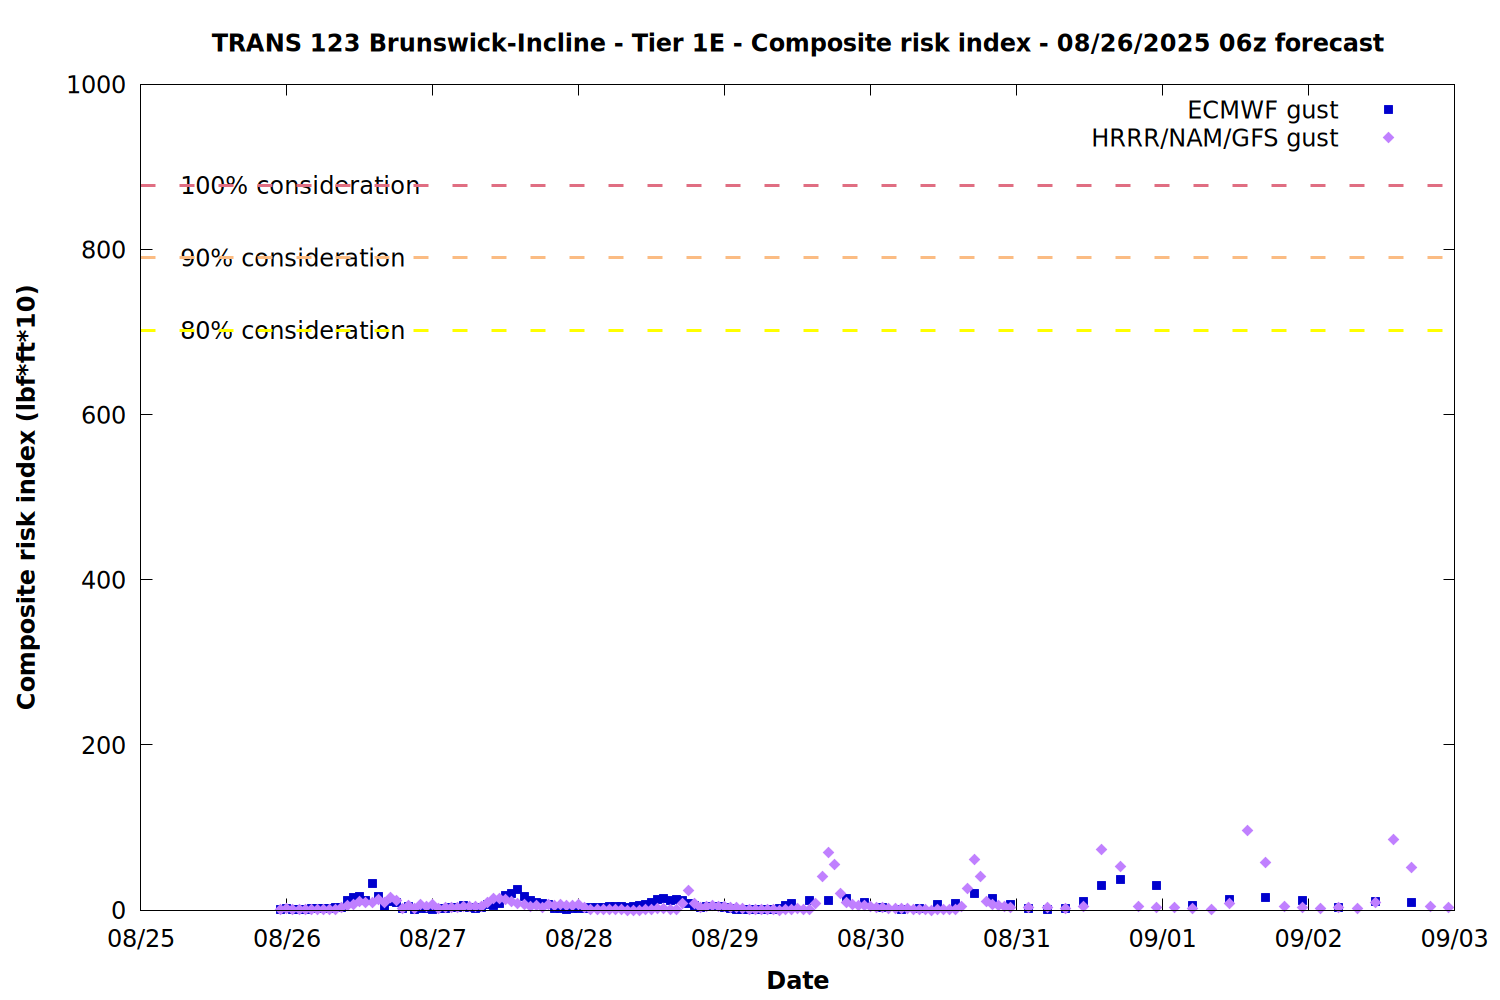Click the x-axis date 09/02
The height and width of the screenshot is (1000, 1500).
coord(1309,938)
